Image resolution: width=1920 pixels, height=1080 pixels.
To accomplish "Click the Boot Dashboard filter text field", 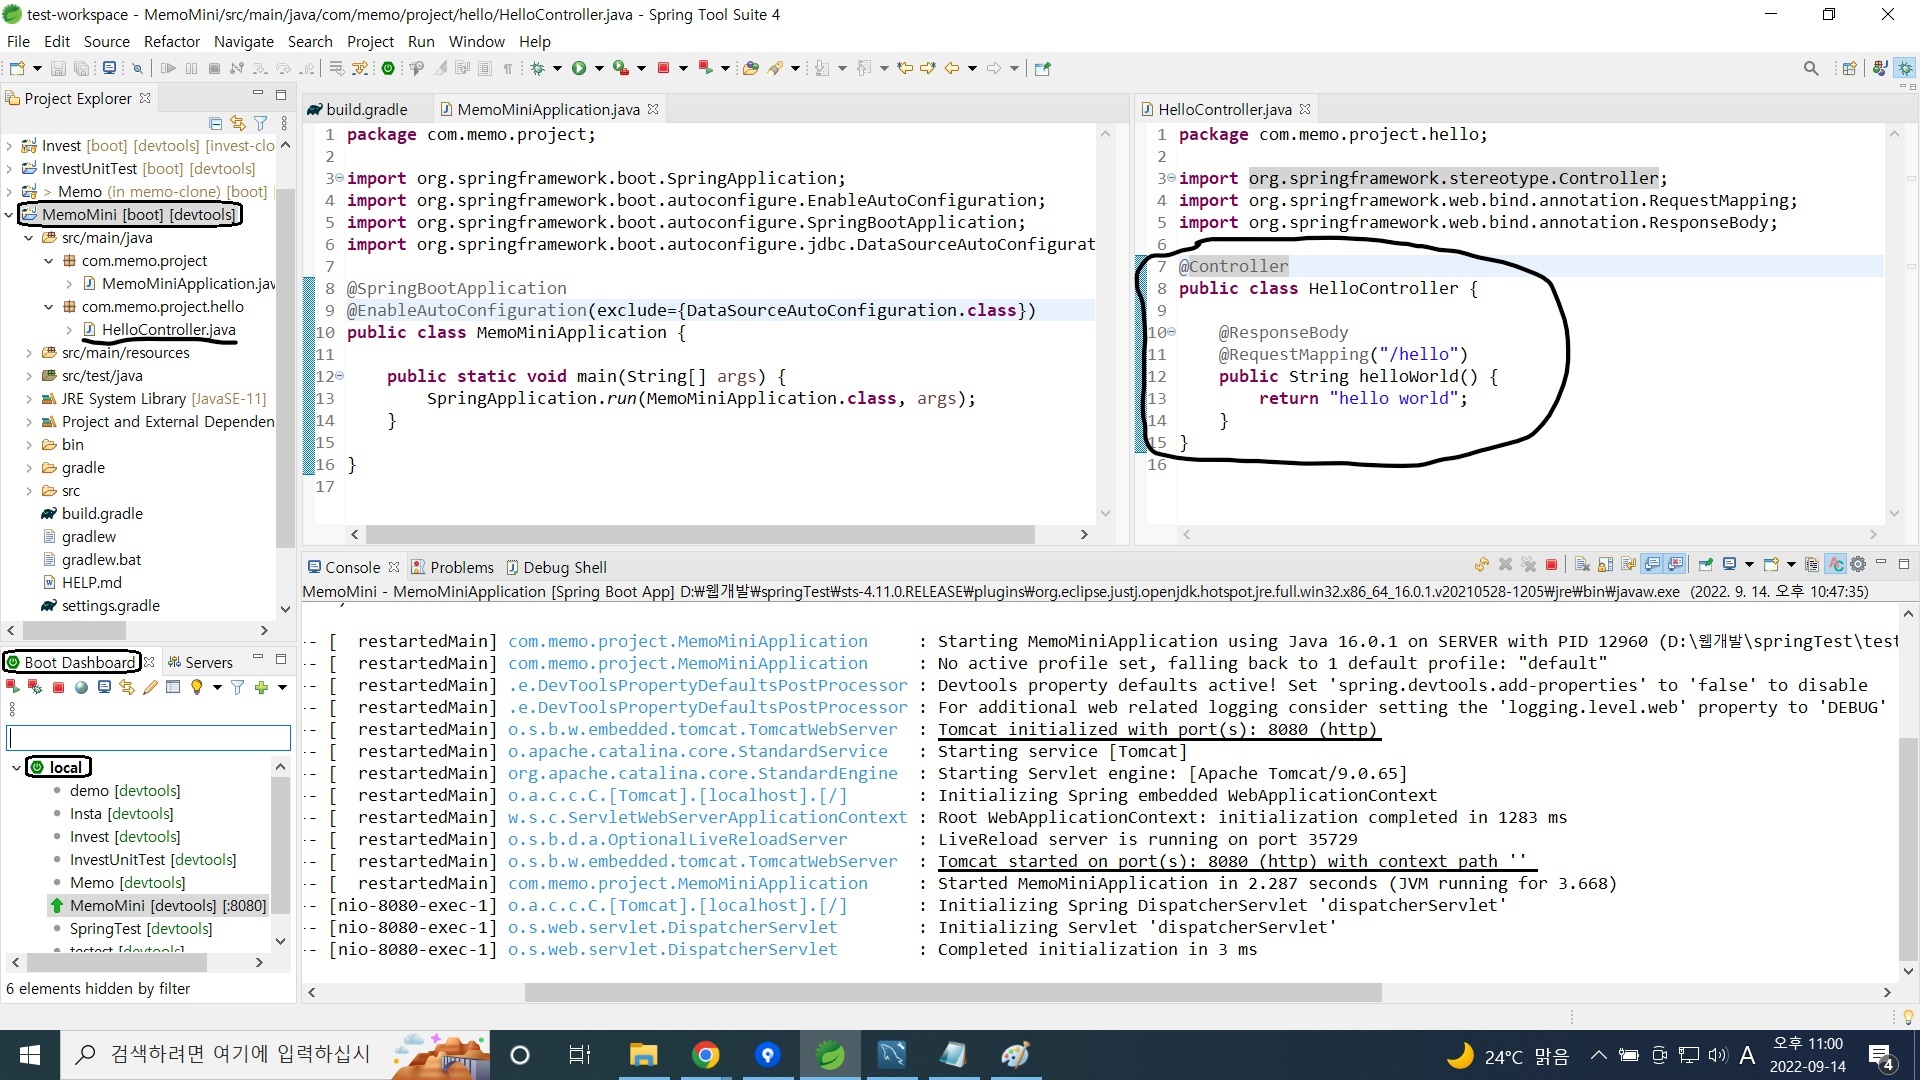I will coord(148,738).
